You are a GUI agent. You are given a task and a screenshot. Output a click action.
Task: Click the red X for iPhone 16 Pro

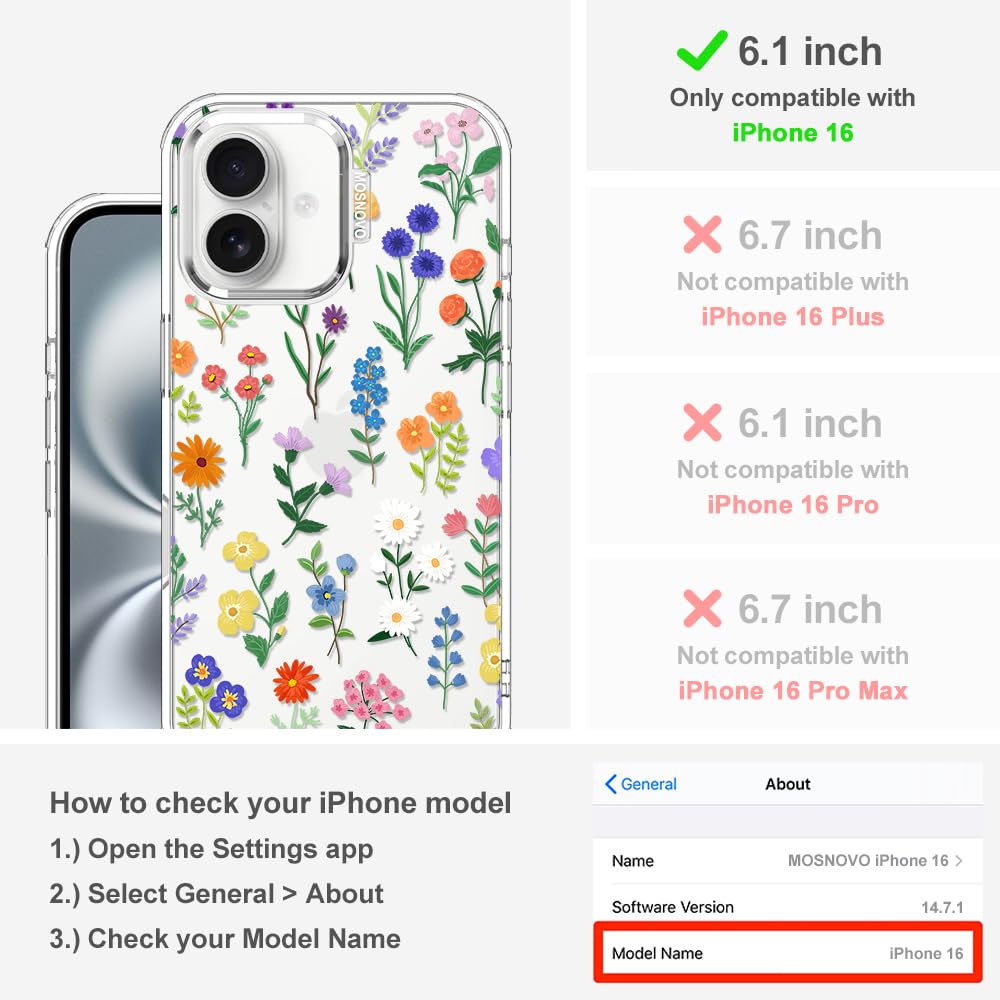(x=702, y=422)
